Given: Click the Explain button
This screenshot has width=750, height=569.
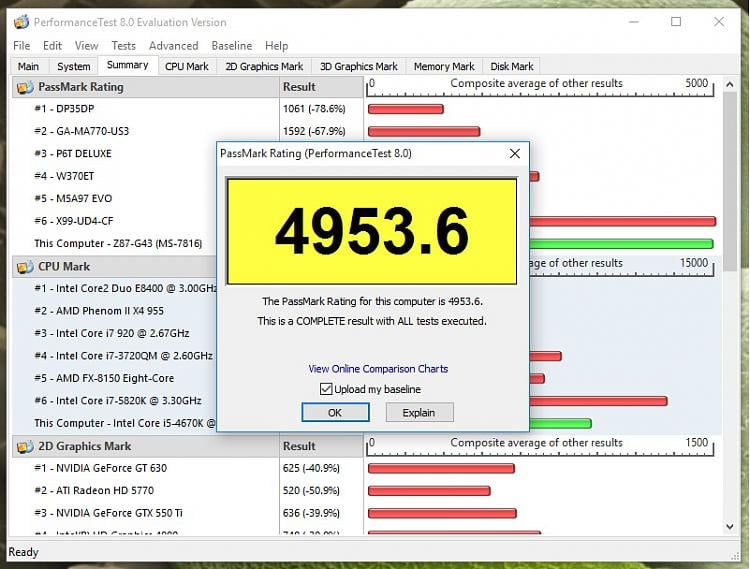Looking at the screenshot, I should coord(419,412).
